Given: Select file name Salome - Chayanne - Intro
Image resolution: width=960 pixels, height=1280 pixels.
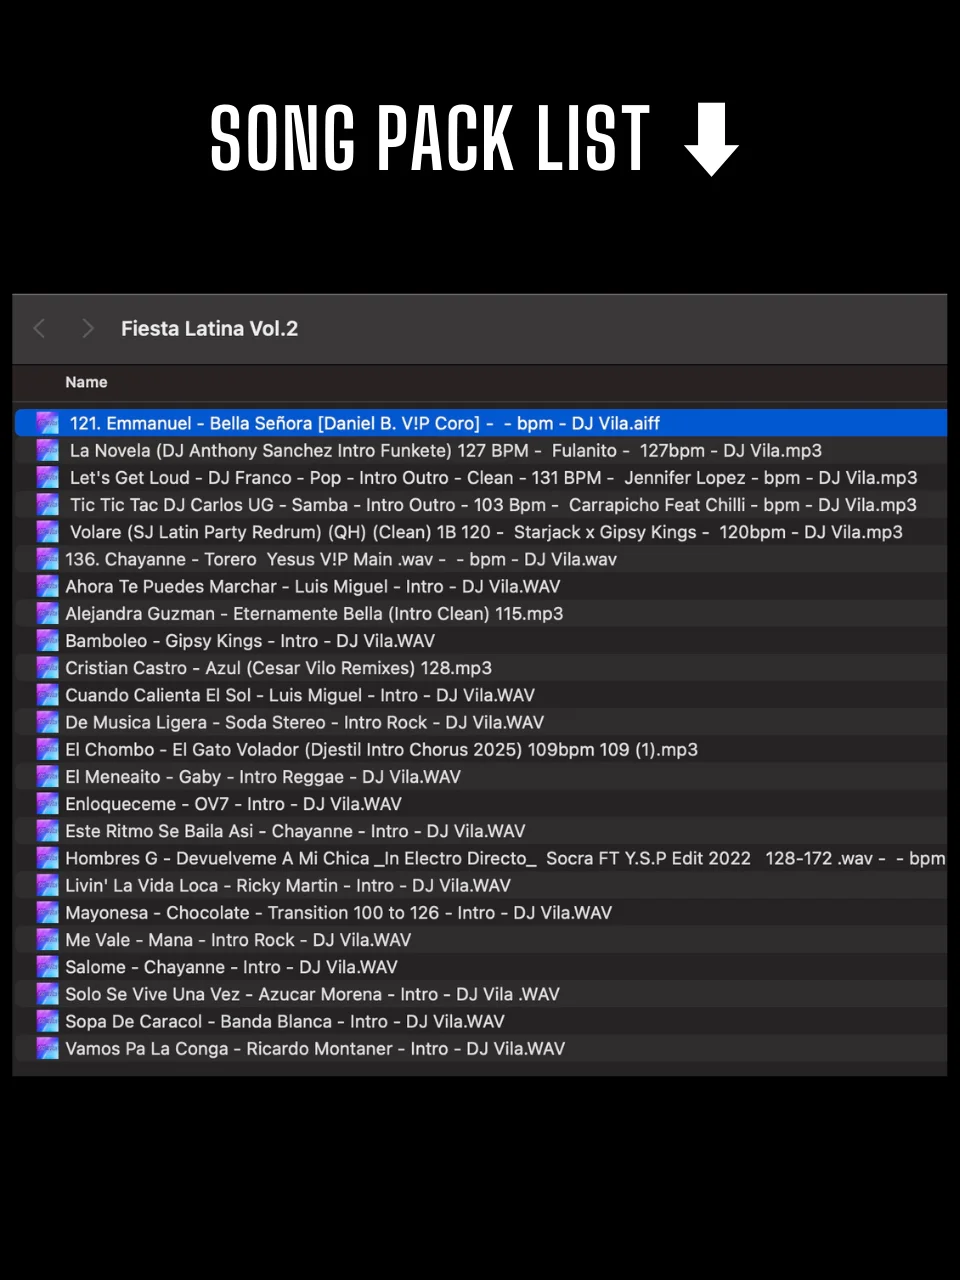Looking at the screenshot, I should pyautogui.click(x=231, y=966).
